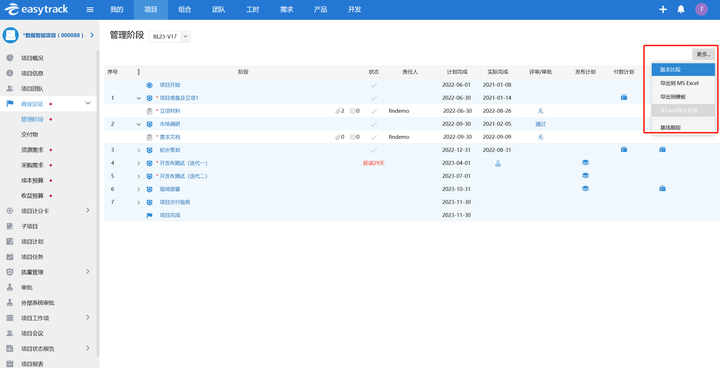Viewport: 720px width, 368px height.
Task: Choose 版本比较 from the 更多 menu
Action: click(x=683, y=70)
